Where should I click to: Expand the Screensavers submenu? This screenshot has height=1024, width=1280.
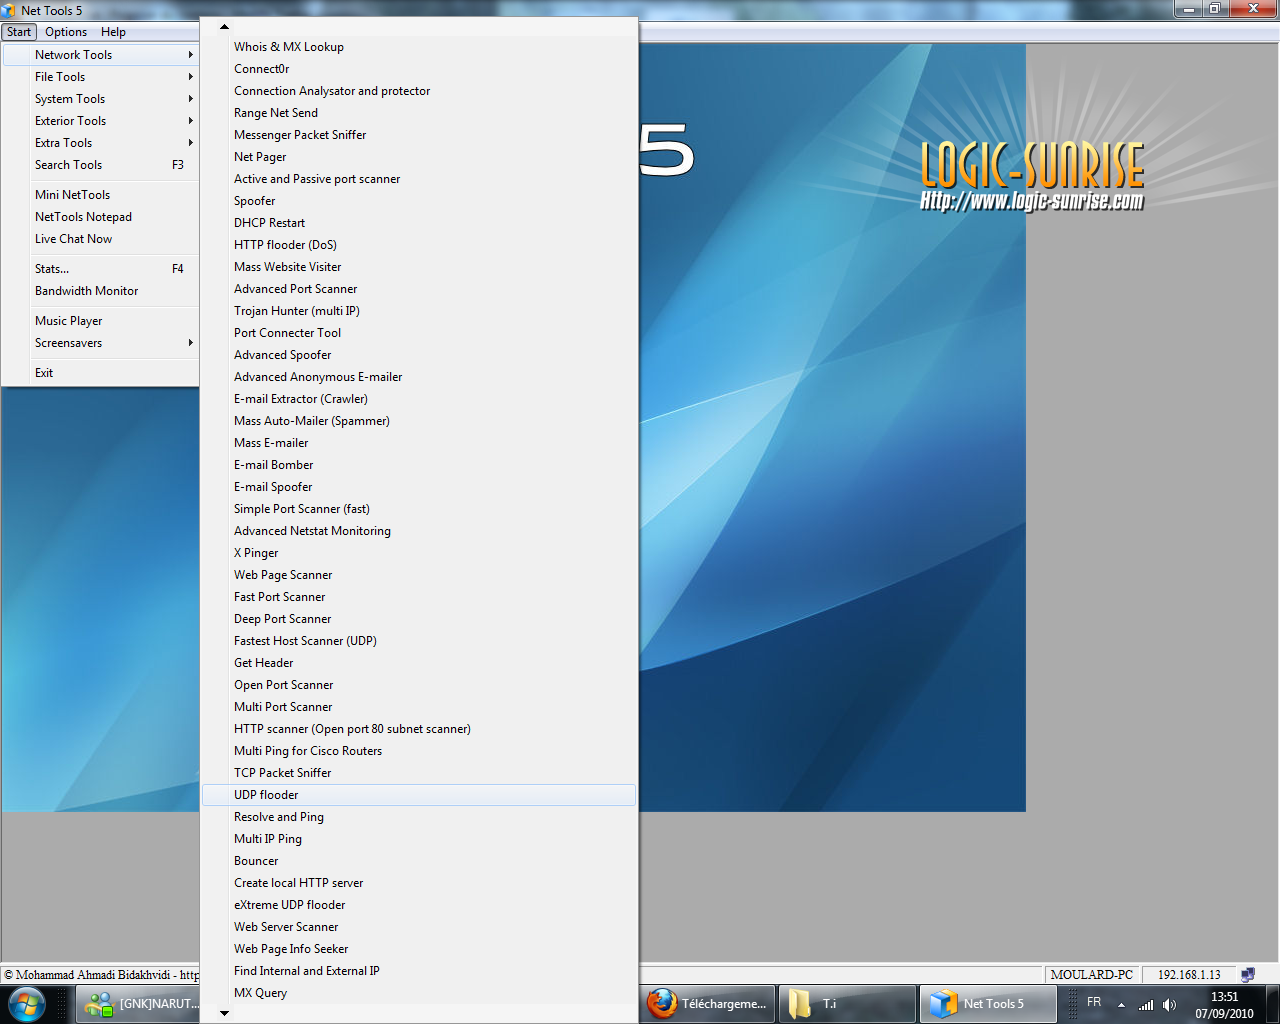click(100, 343)
